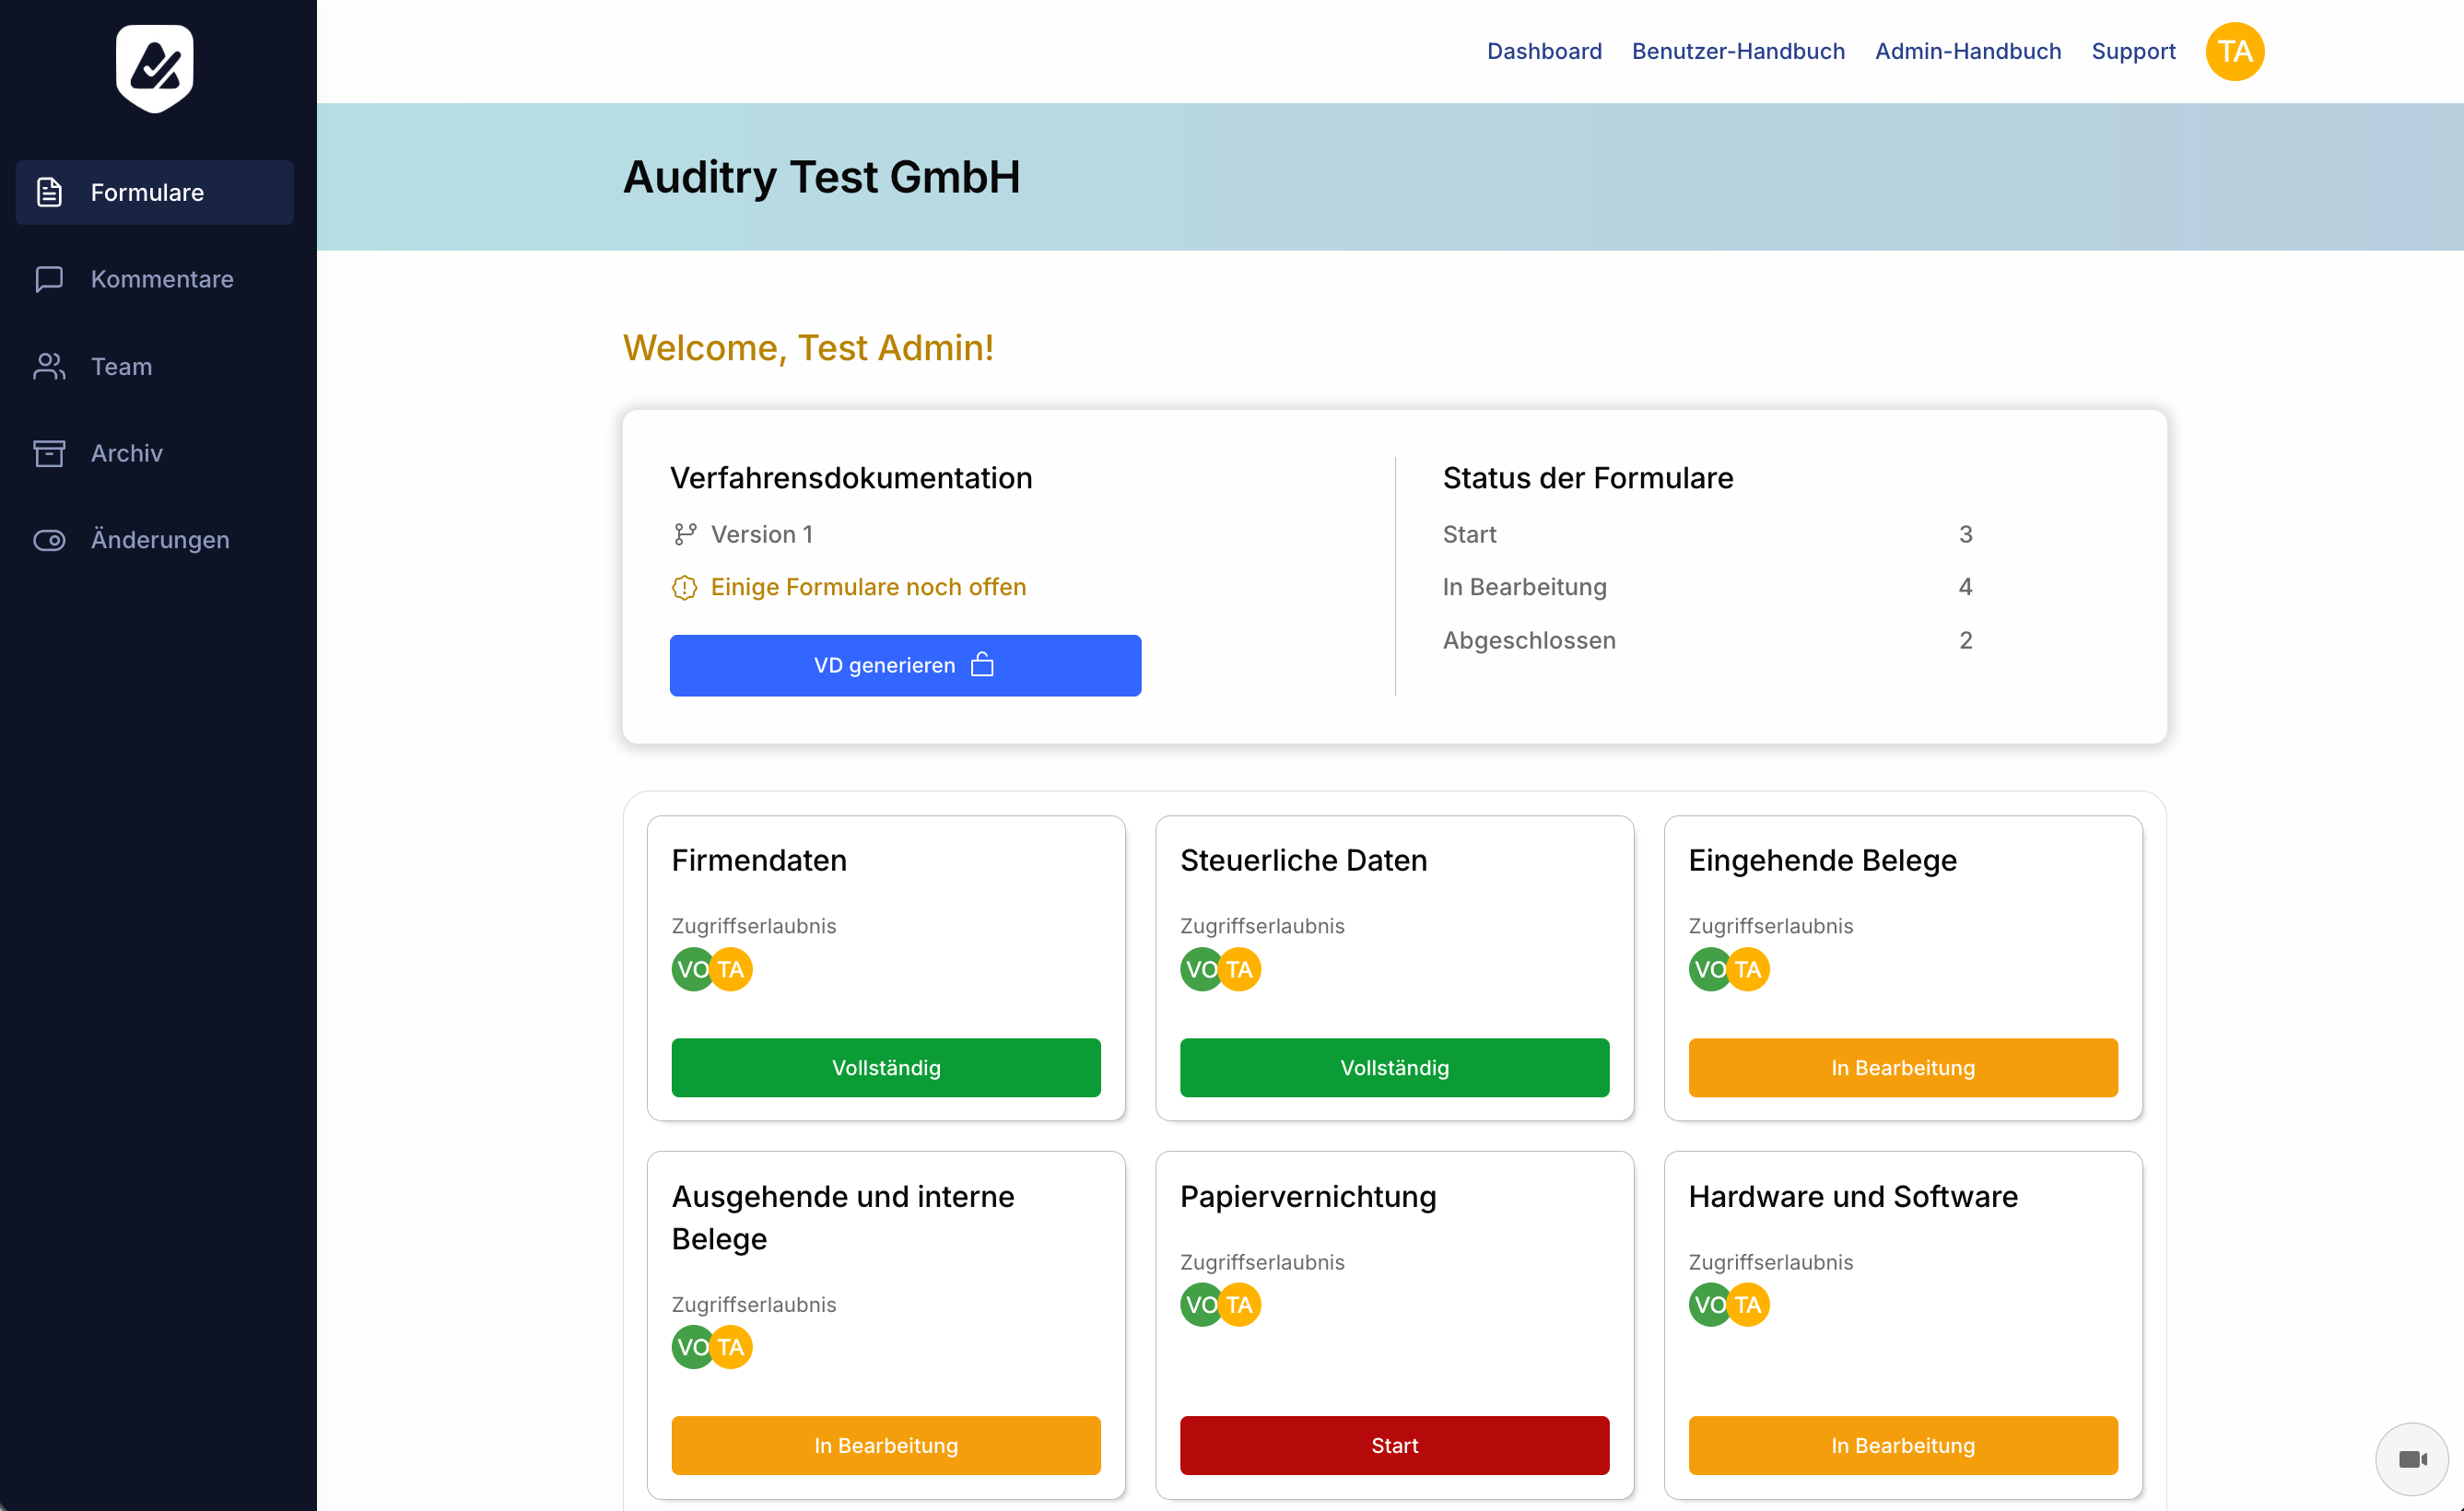This screenshot has width=2464, height=1511.
Task: Go to the Support page
Action: (x=2133, y=51)
